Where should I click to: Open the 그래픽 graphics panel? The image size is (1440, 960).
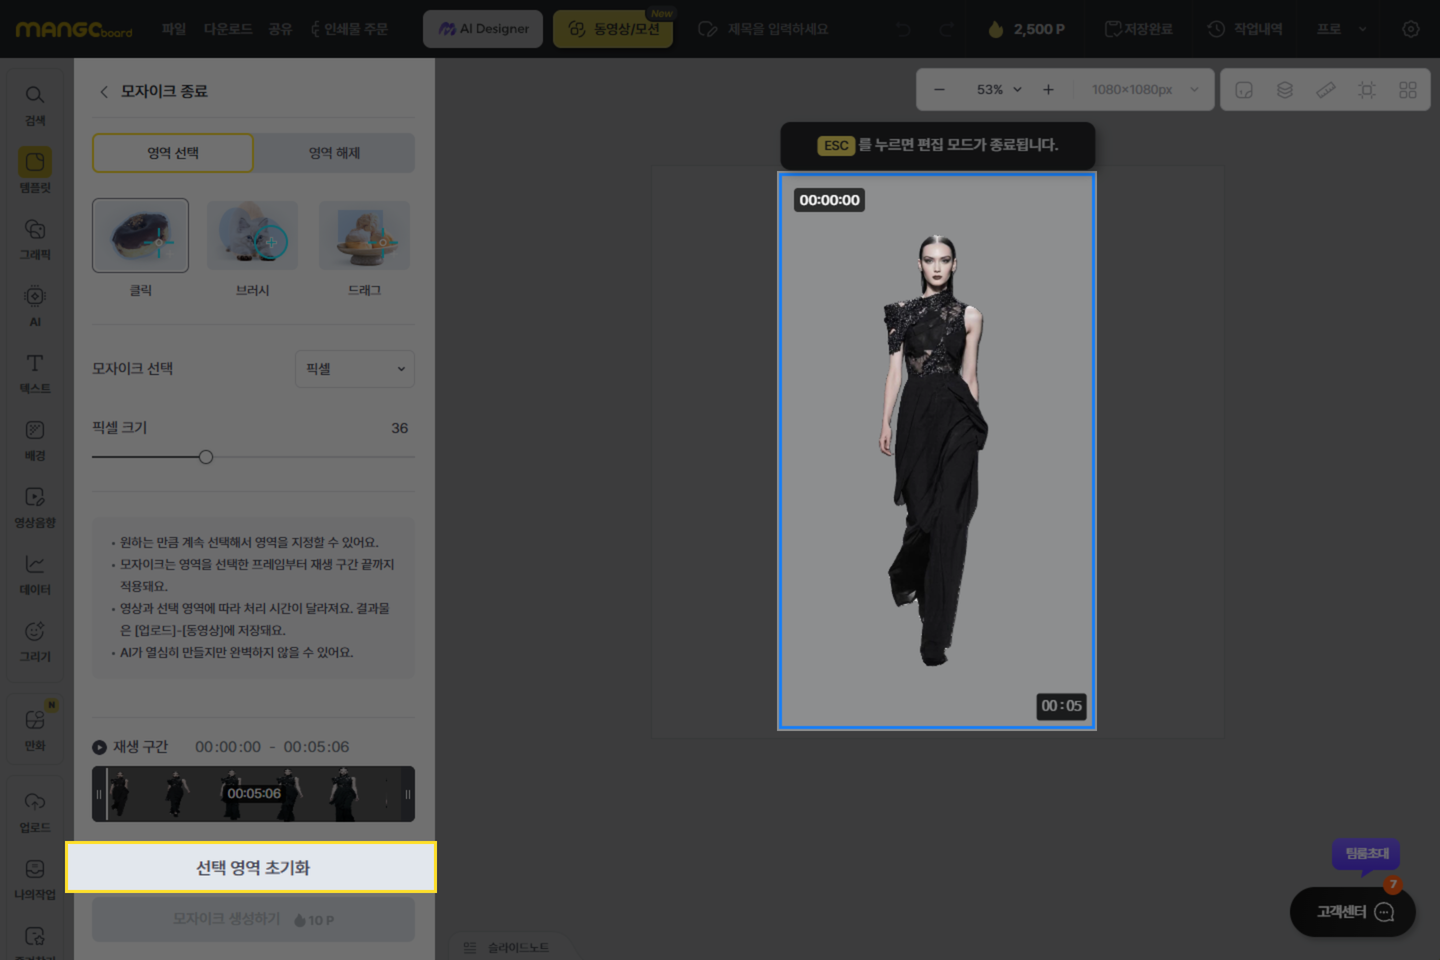(x=35, y=239)
